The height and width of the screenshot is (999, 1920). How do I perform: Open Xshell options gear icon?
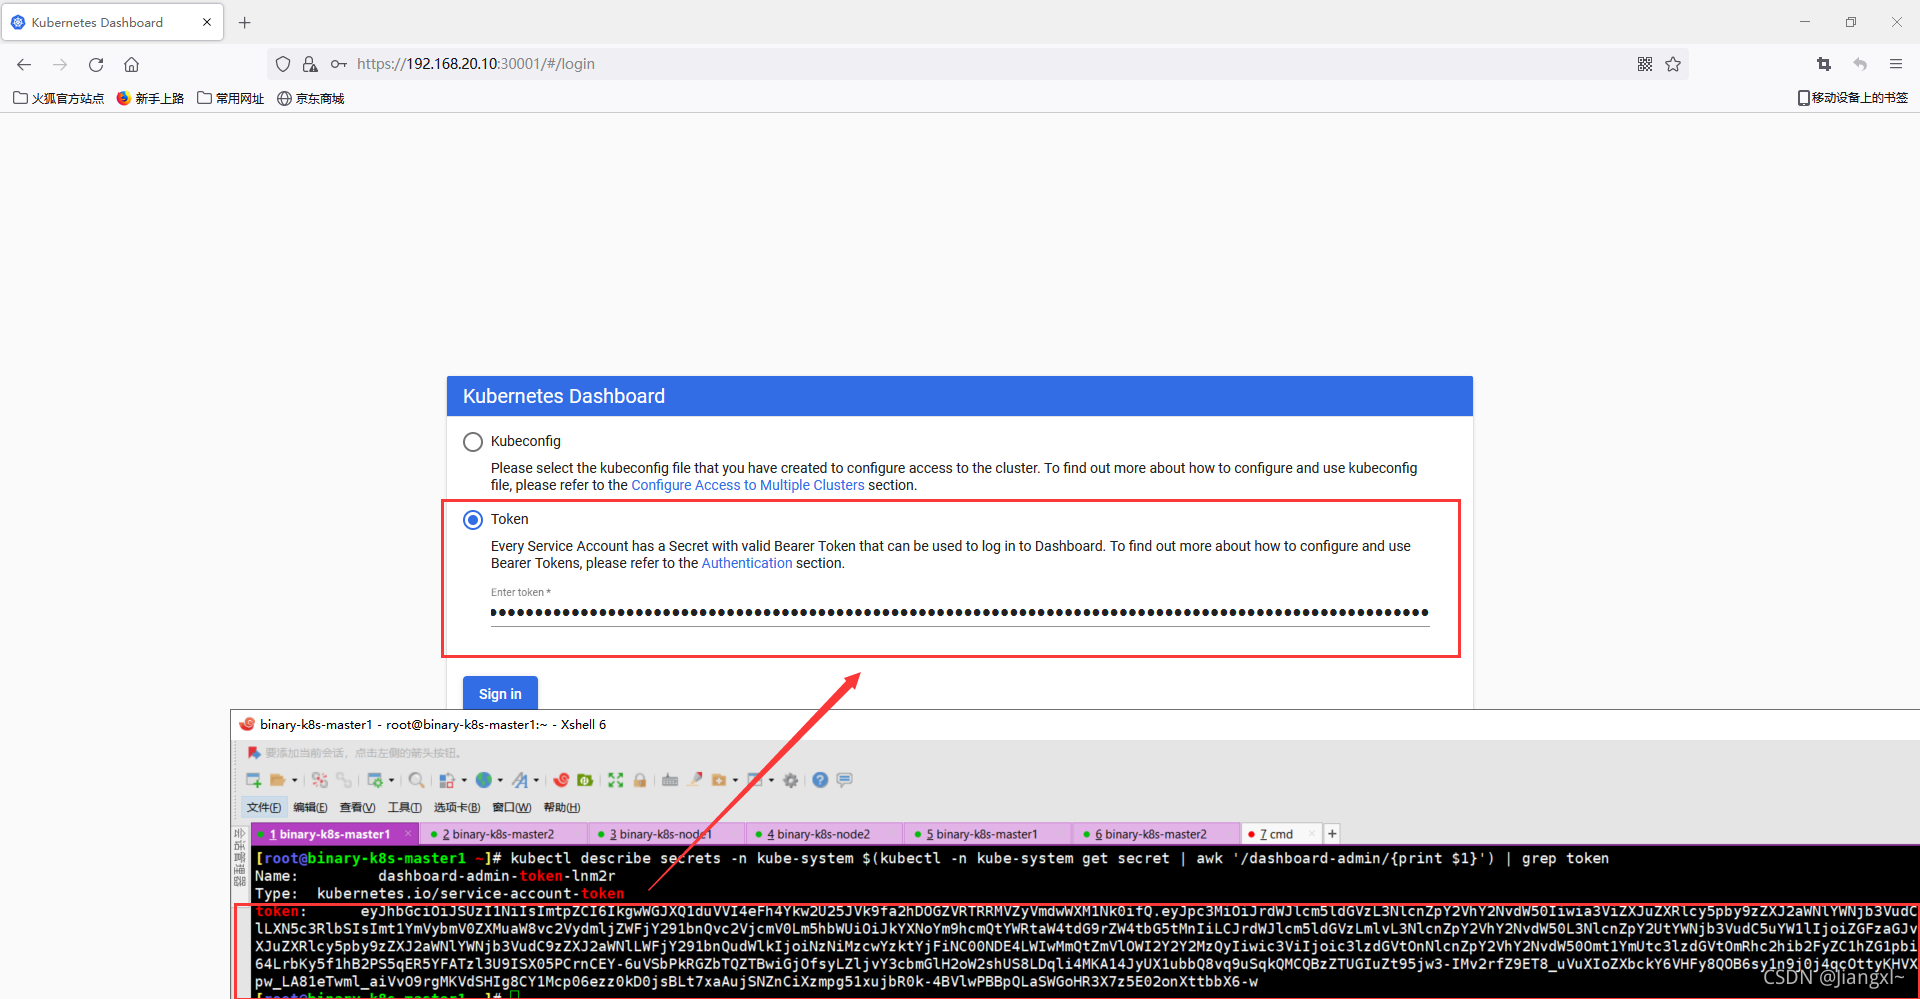(791, 780)
